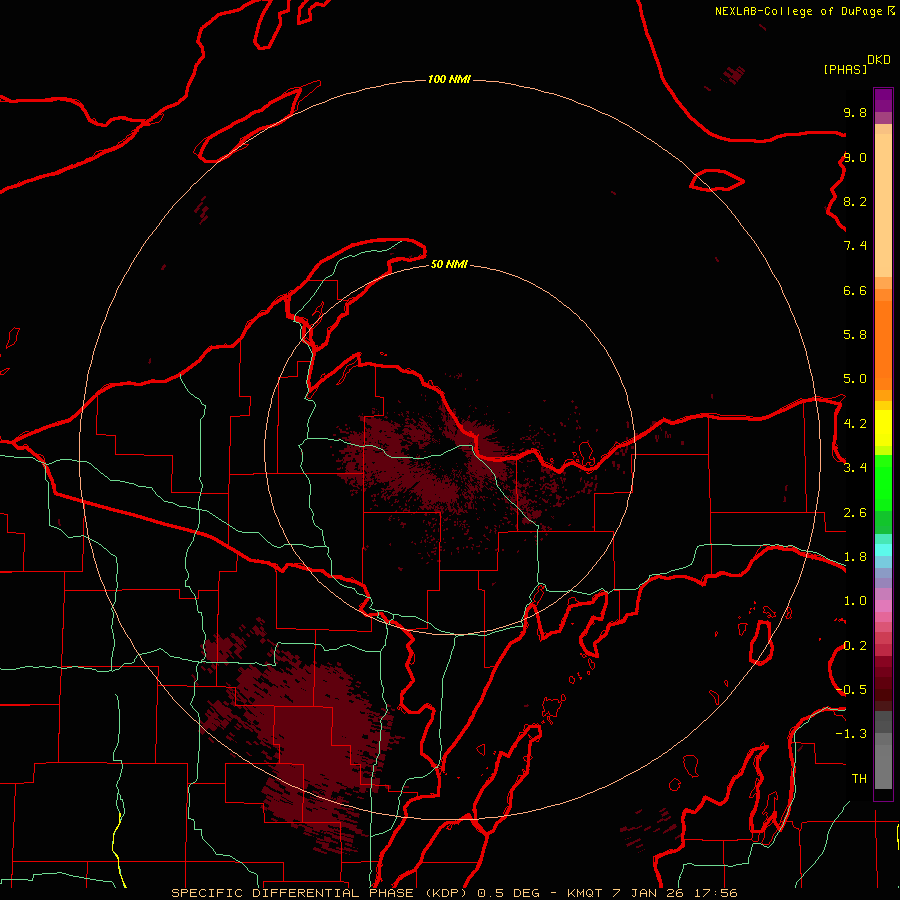The image size is (900, 900).
Task: Pick the pale peach color bar segment
Action: pos(883,205)
